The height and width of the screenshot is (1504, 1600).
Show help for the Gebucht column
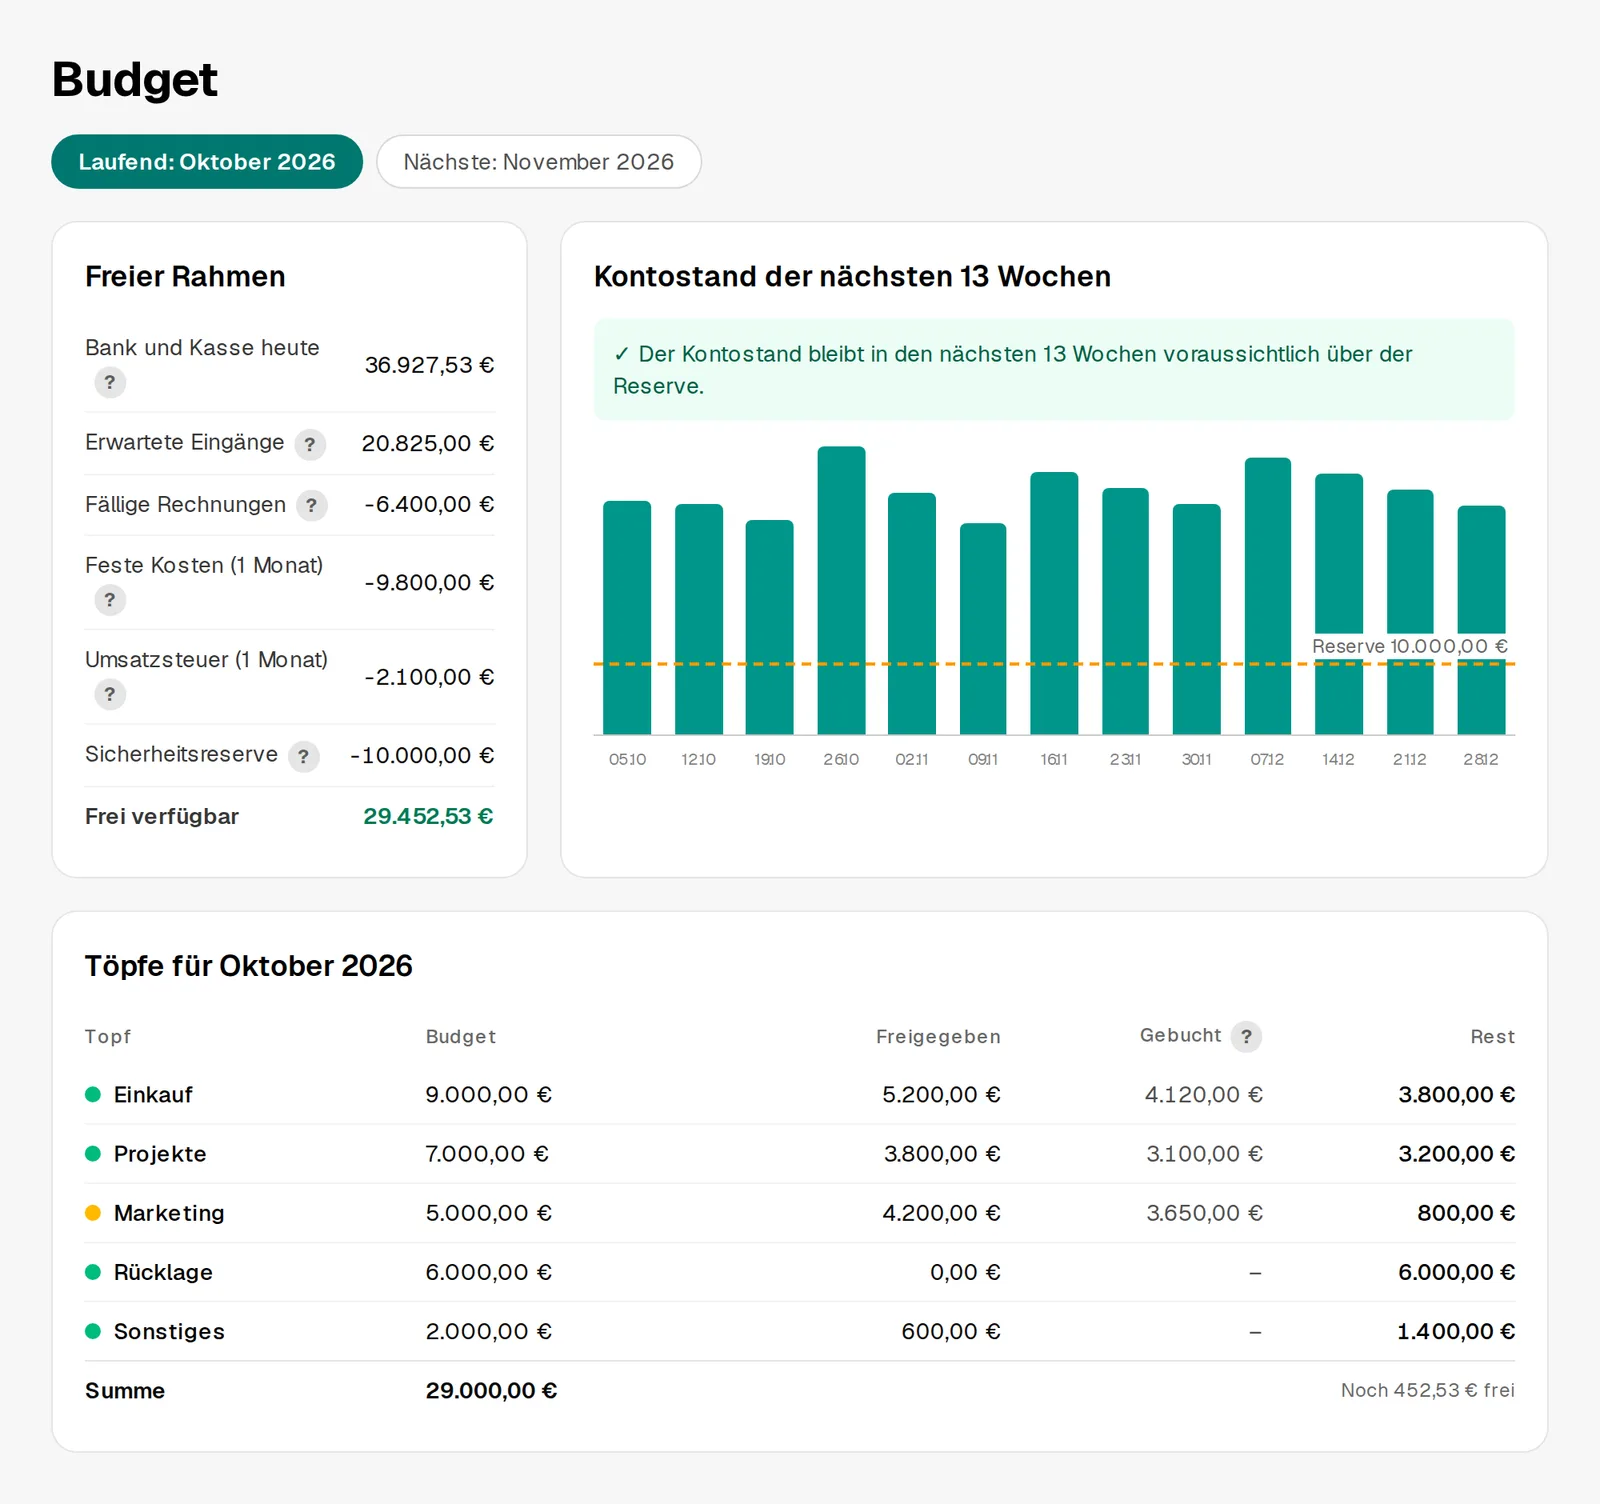(x=1246, y=1036)
